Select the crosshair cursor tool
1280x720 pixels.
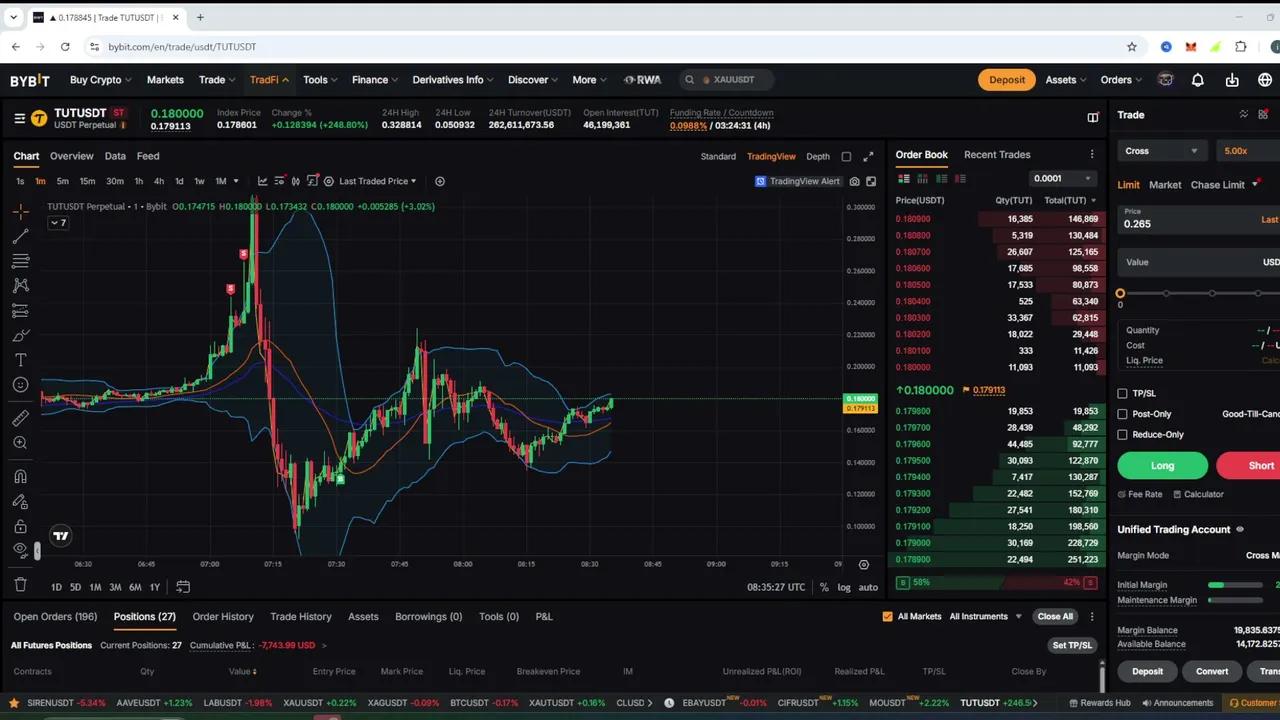[20, 211]
